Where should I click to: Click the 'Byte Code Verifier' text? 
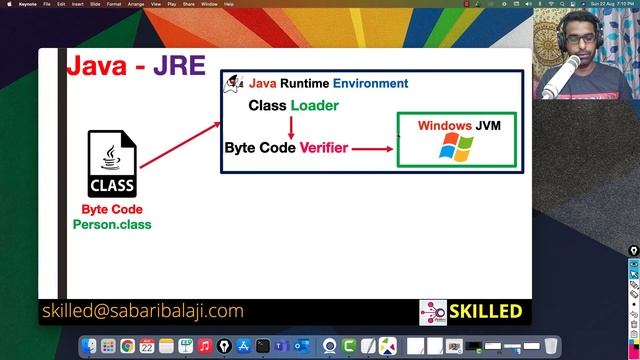[x=286, y=147]
